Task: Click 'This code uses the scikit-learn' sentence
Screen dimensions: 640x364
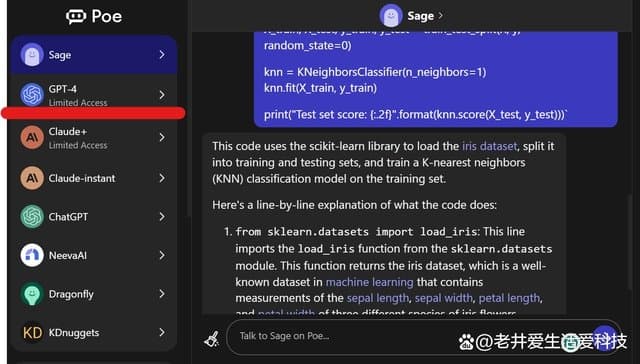Action: tap(383, 162)
